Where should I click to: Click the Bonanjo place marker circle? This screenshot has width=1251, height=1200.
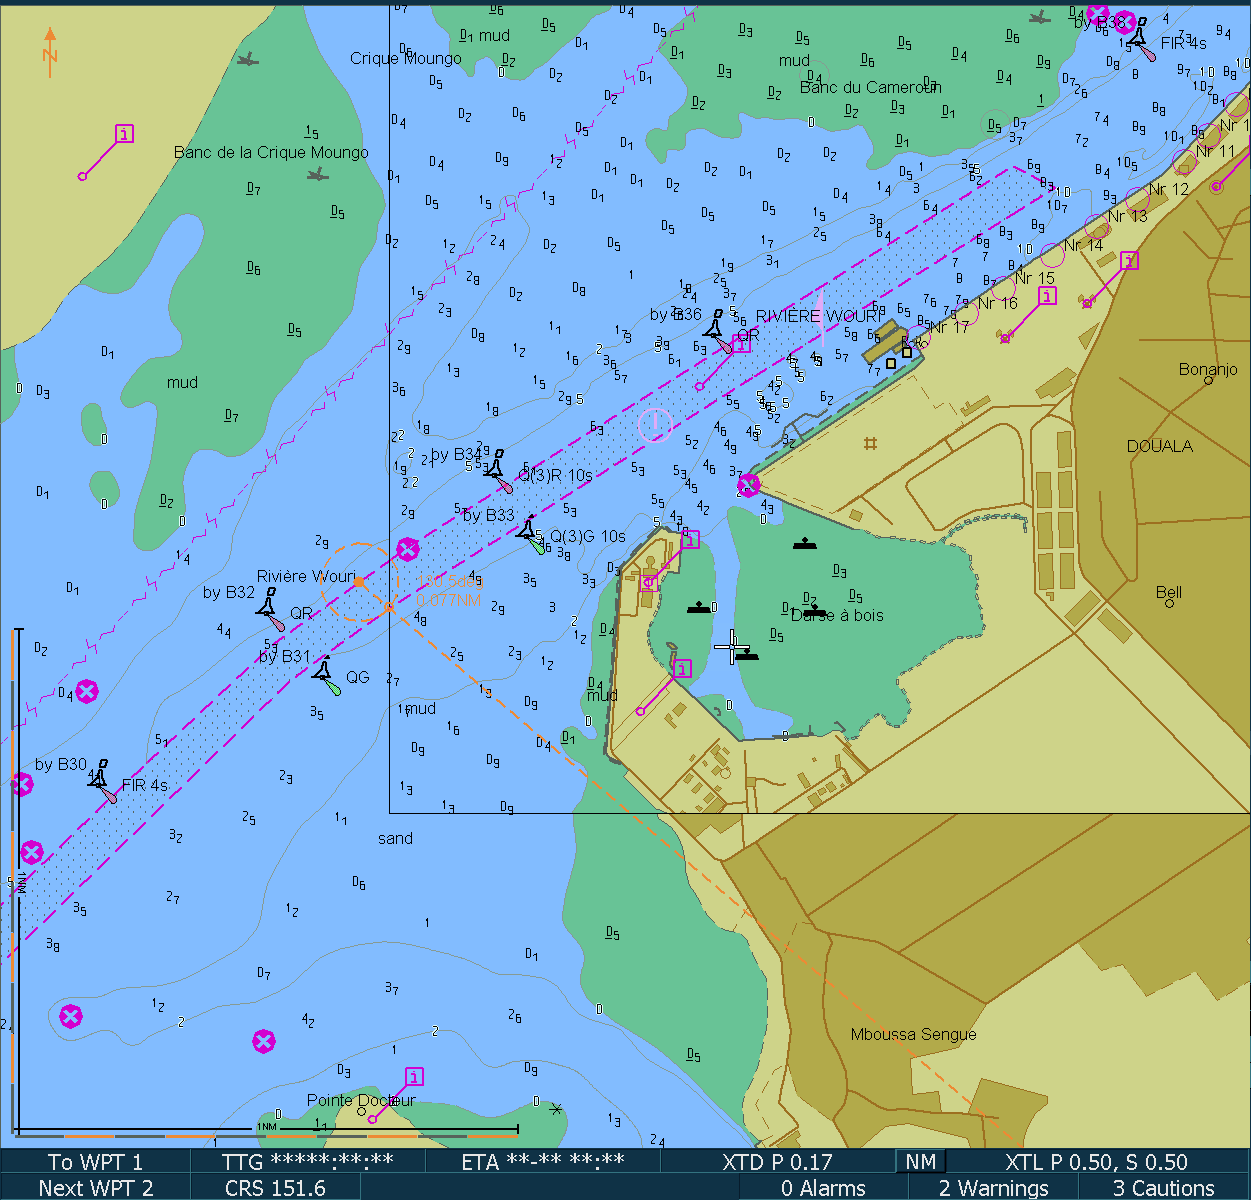pos(1208,381)
